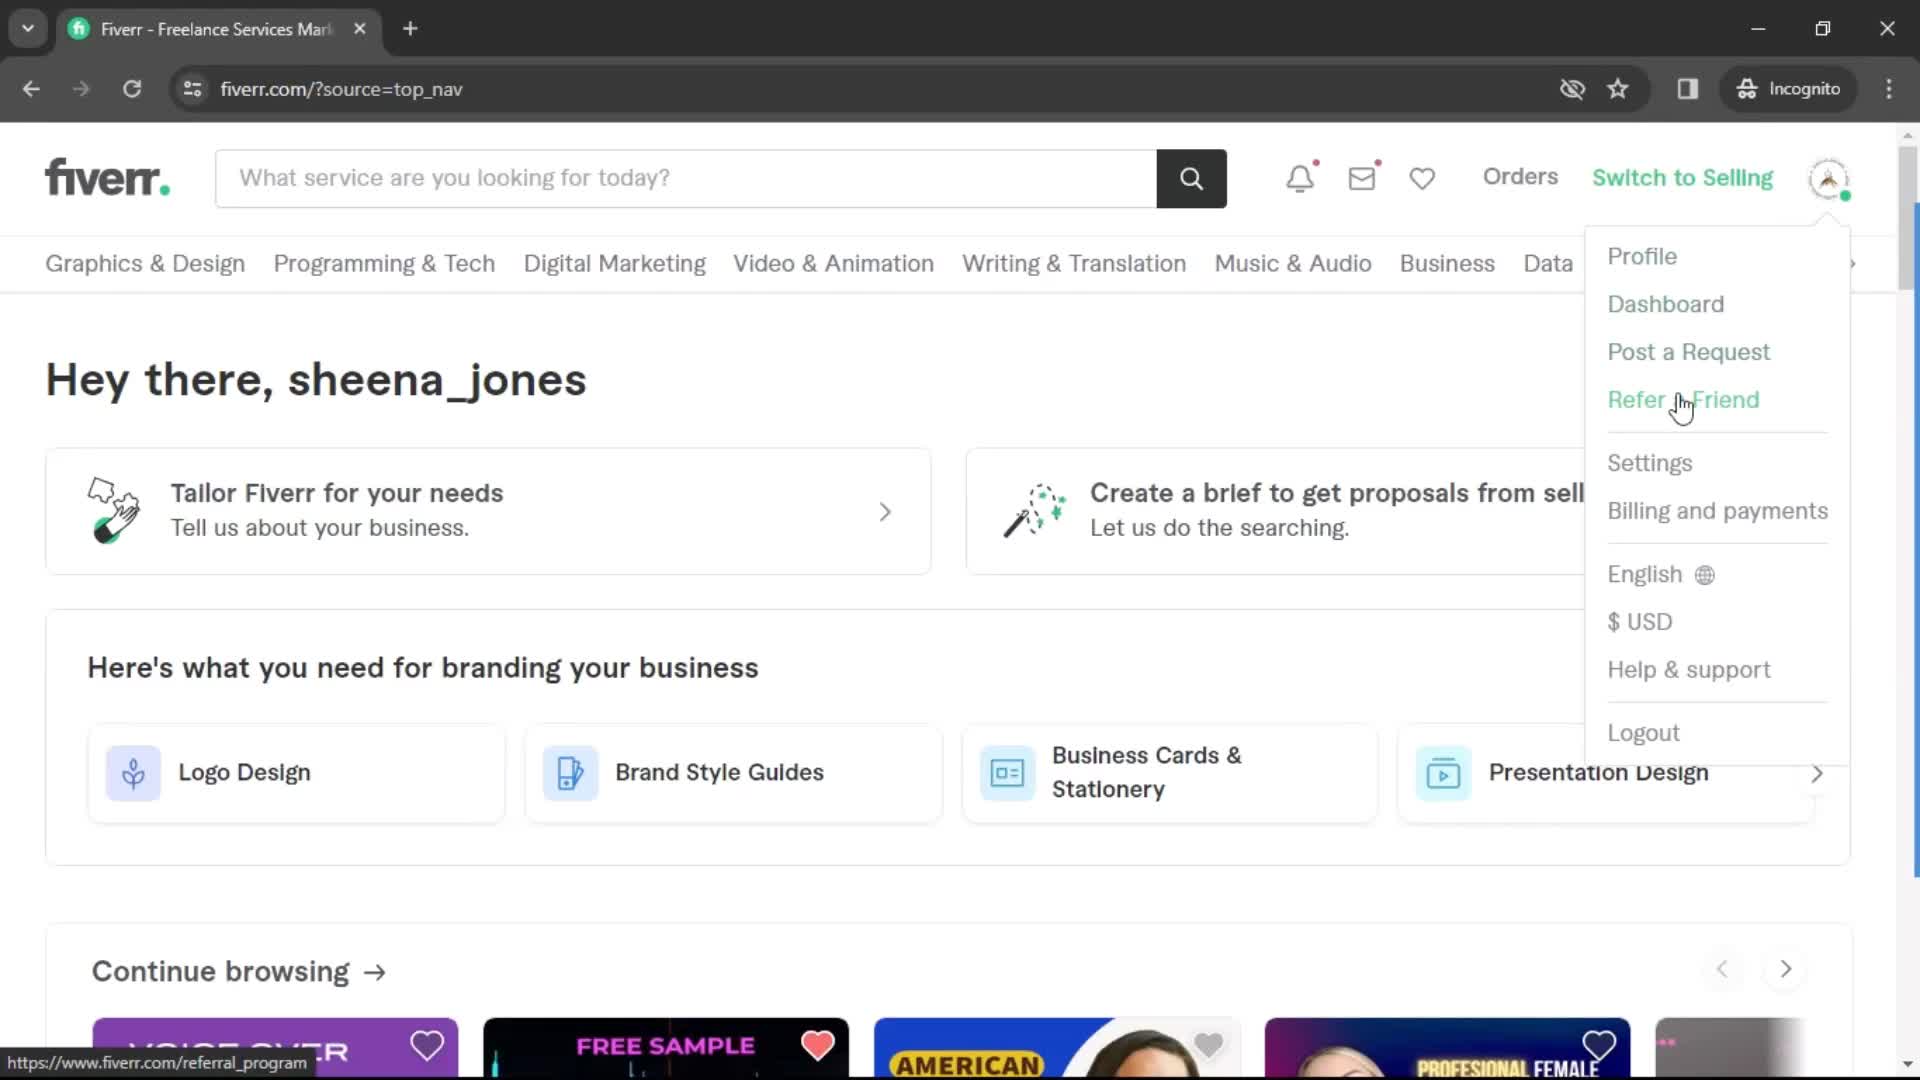The width and height of the screenshot is (1920, 1080).
Task: Click the user profile avatar icon
Action: (x=1830, y=177)
